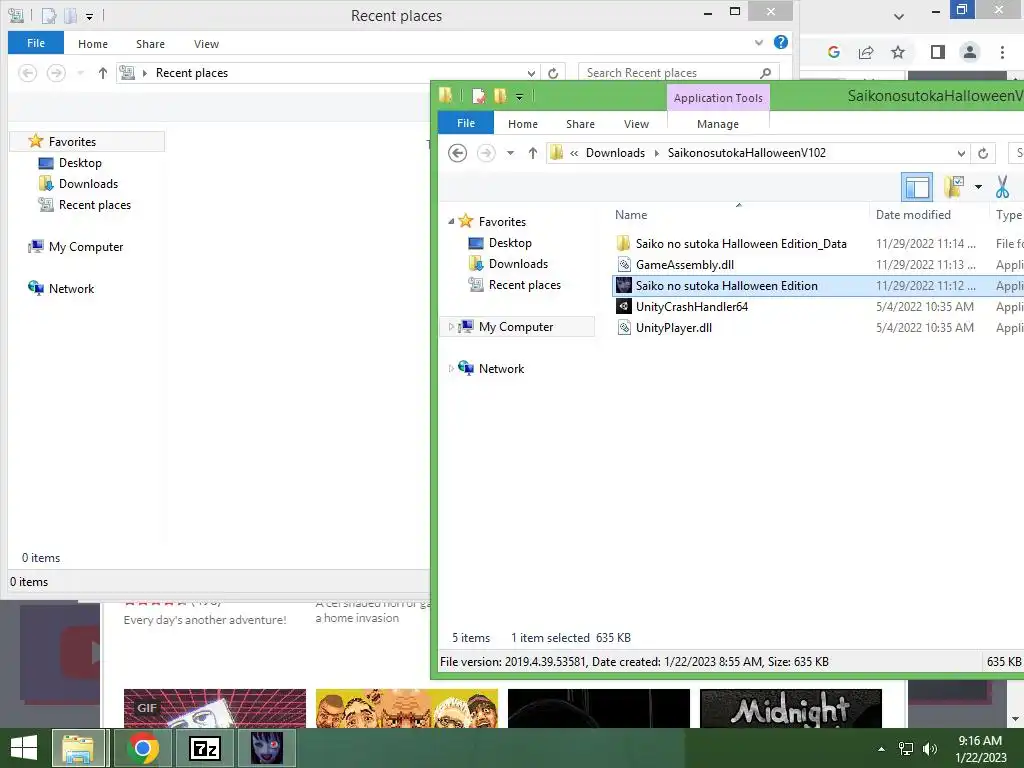Open Windows Start button
This screenshot has width=1024, height=768.
click(x=24, y=748)
